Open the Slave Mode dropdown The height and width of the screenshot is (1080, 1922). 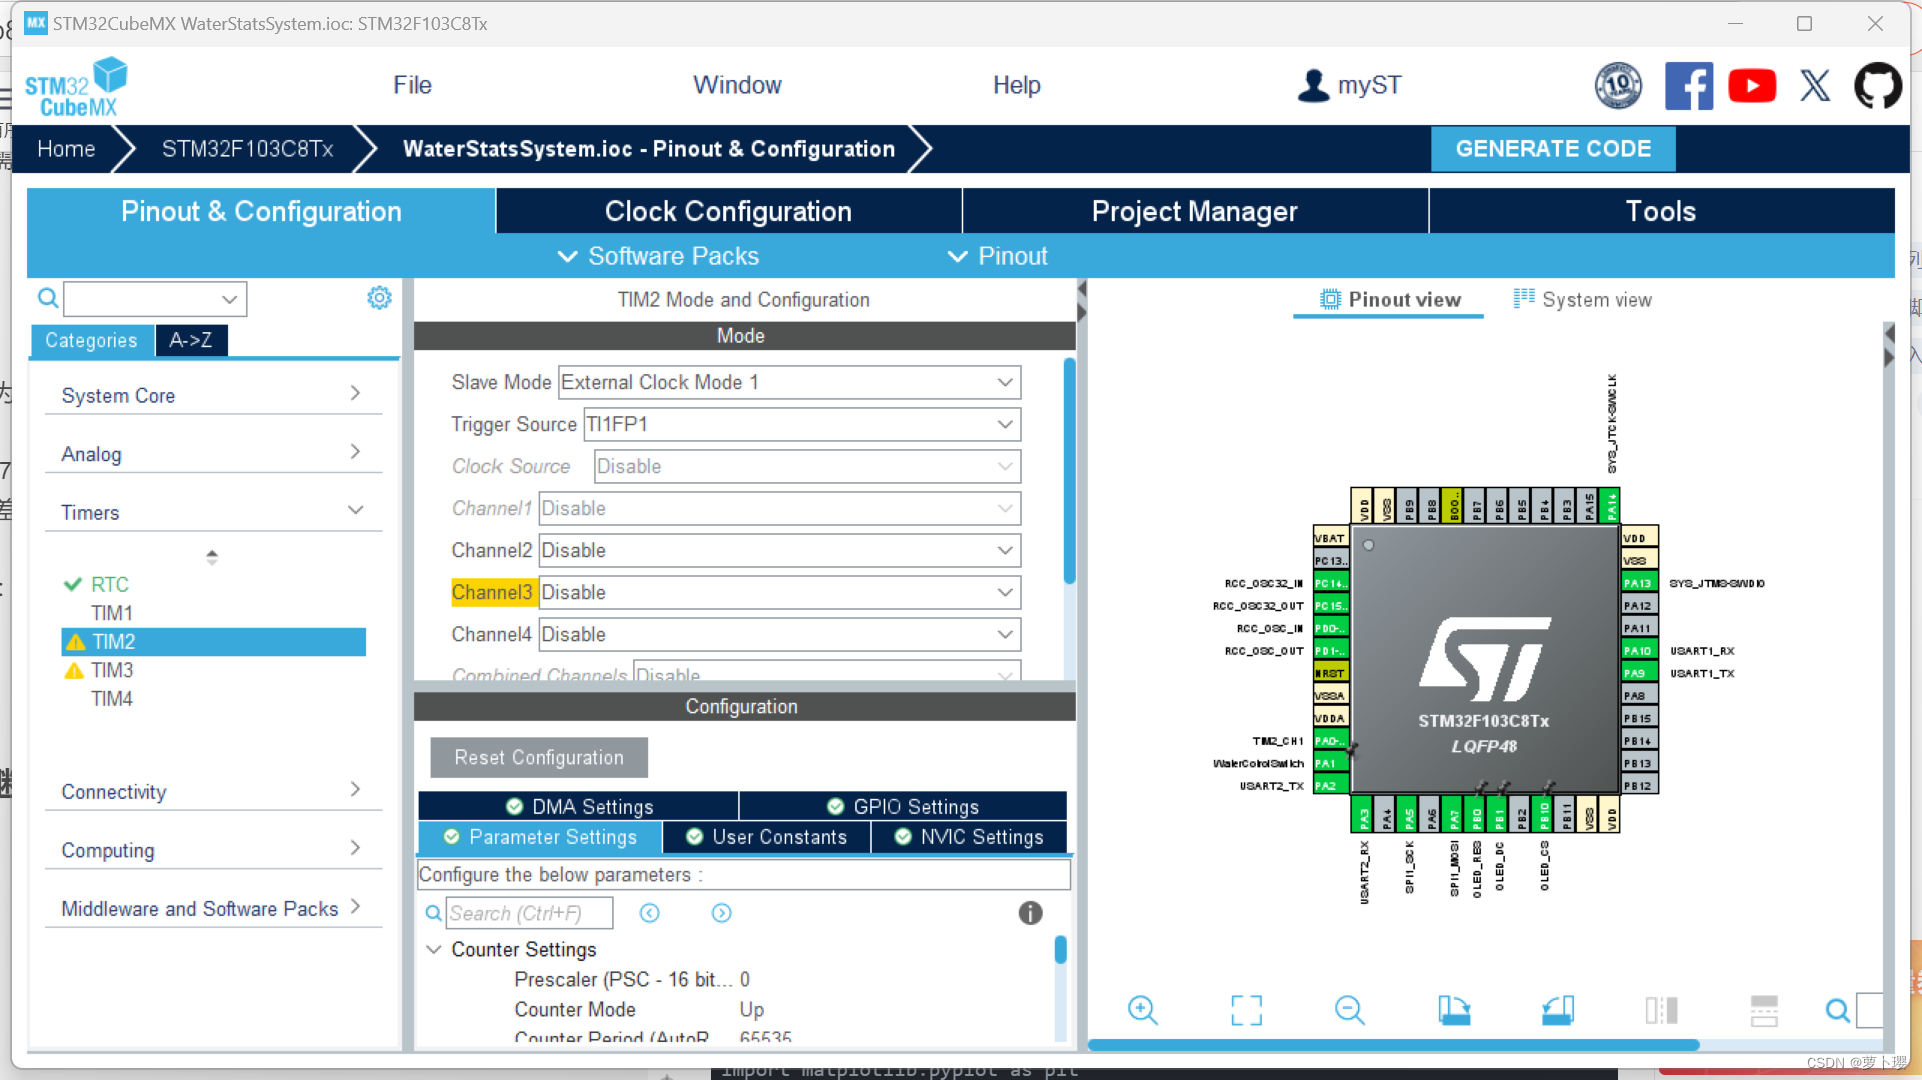tap(1003, 382)
